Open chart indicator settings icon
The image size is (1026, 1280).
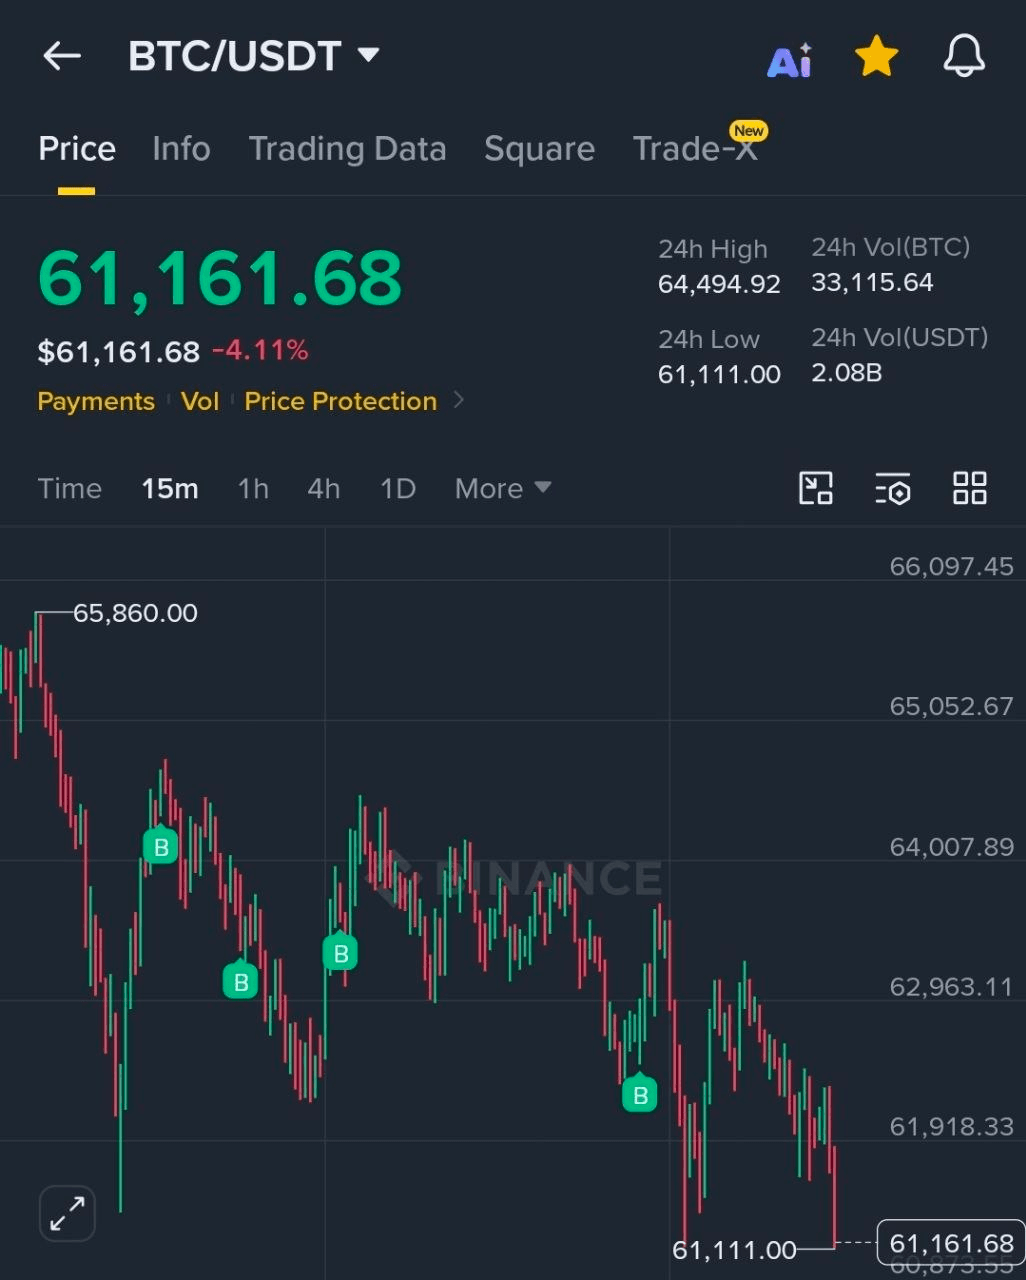click(x=893, y=488)
